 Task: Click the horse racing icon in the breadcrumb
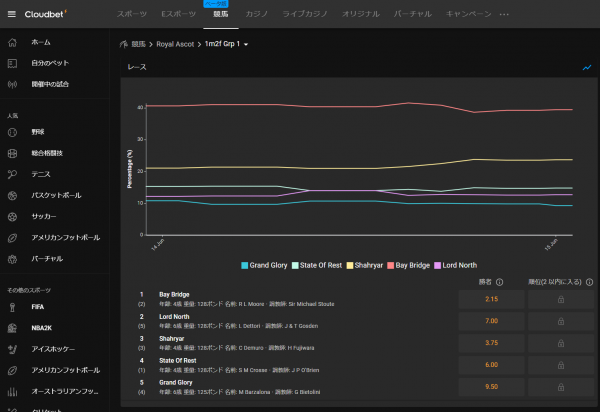click(x=123, y=44)
